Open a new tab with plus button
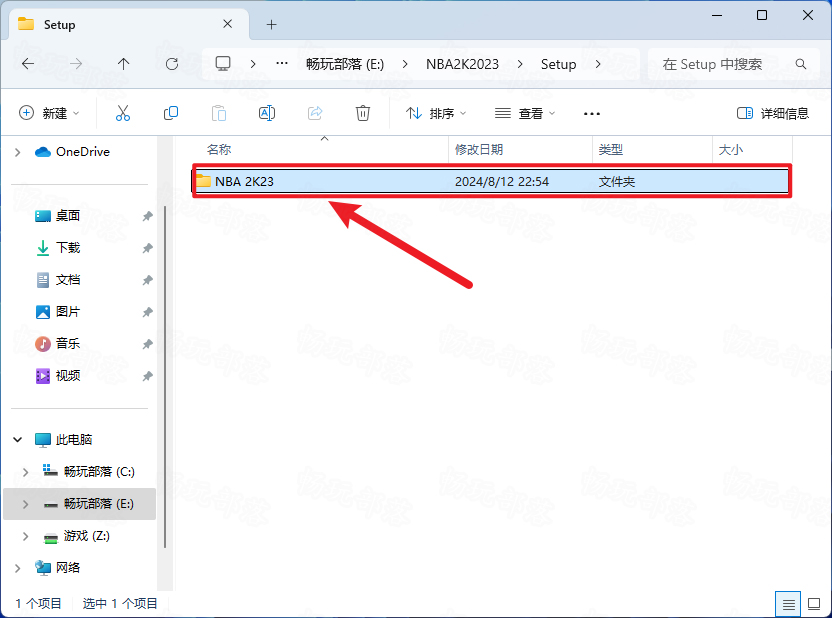 coord(271,24)
